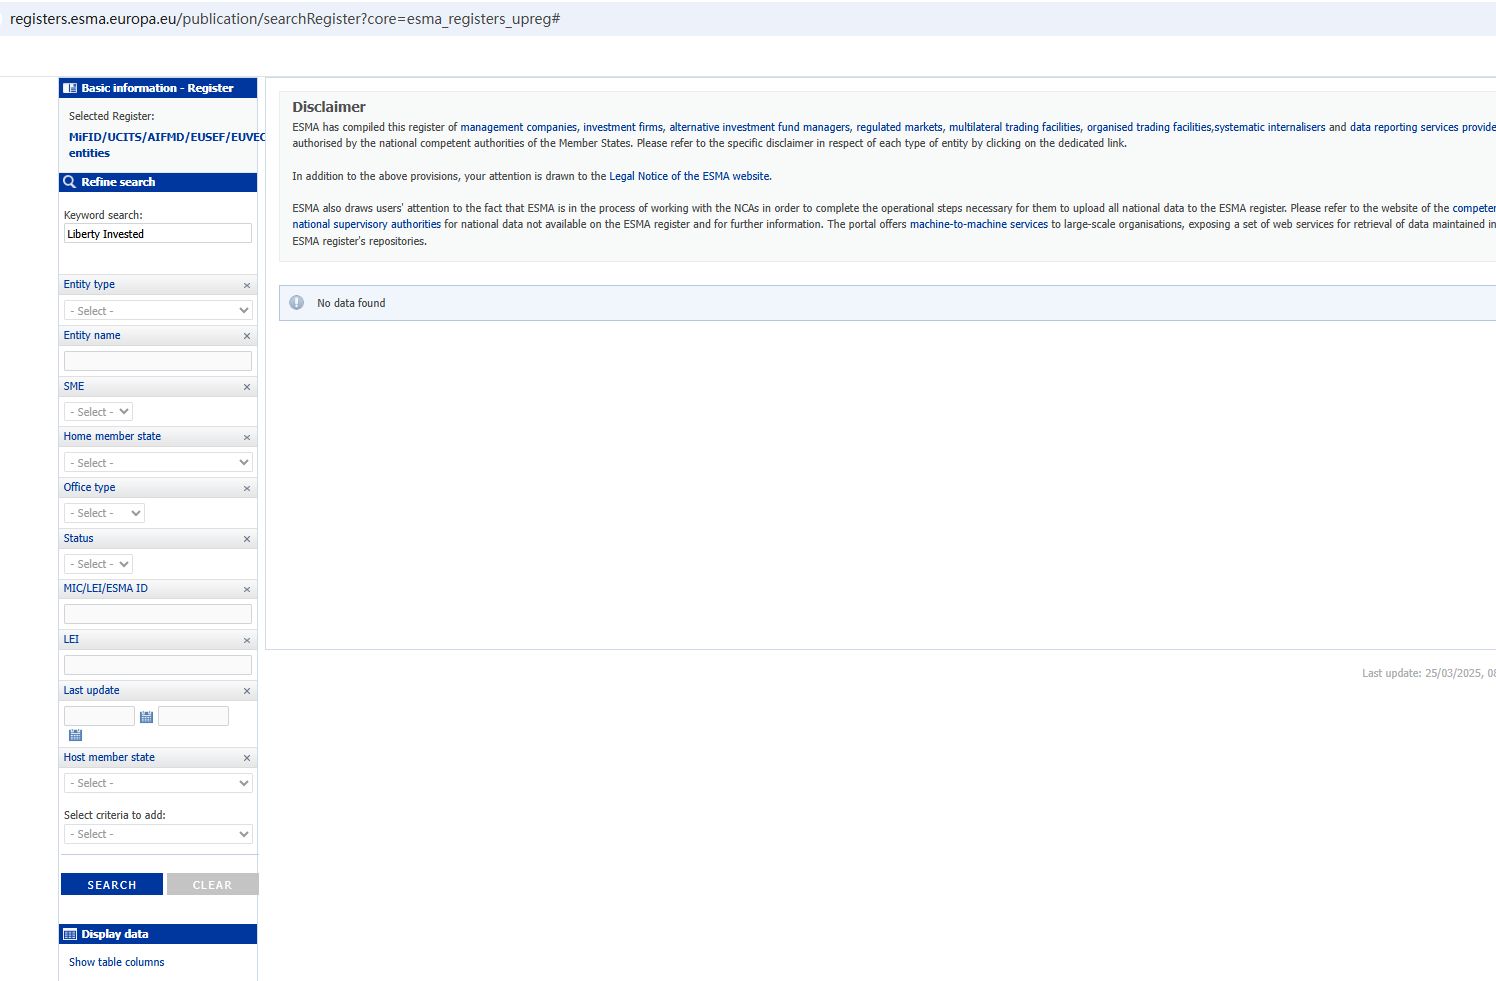Open the 'machine-to-machine services' link
The width and height of the screenshot is (1496, 981).
979,224
